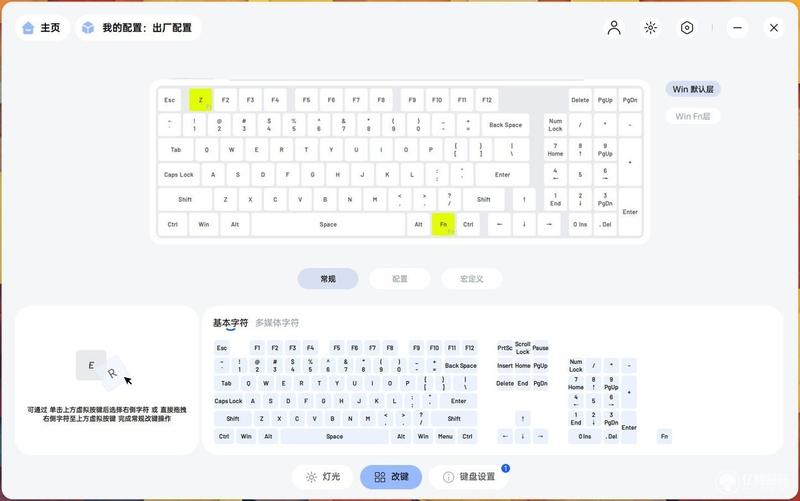Click the brightness sun icon in header
The image size is (800, 501).
coord(650,28)
